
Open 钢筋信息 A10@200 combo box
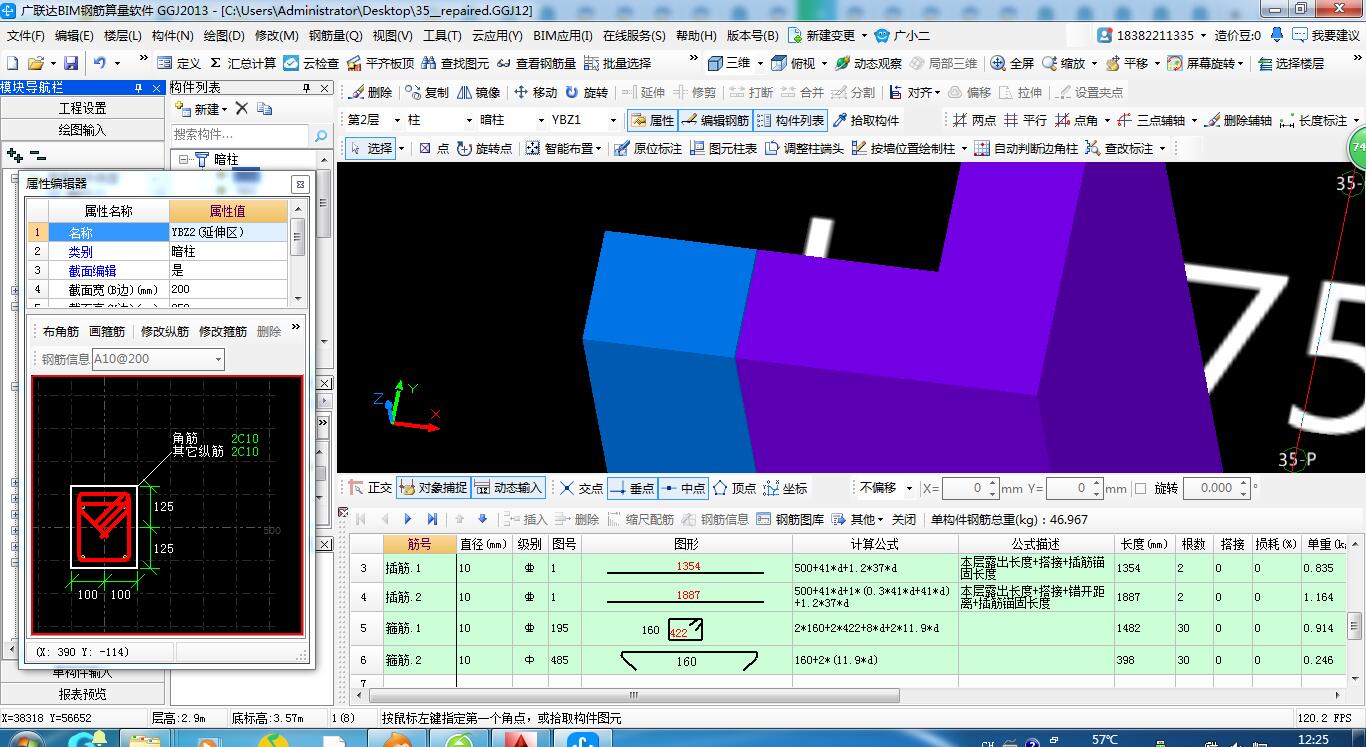point(158,359)
